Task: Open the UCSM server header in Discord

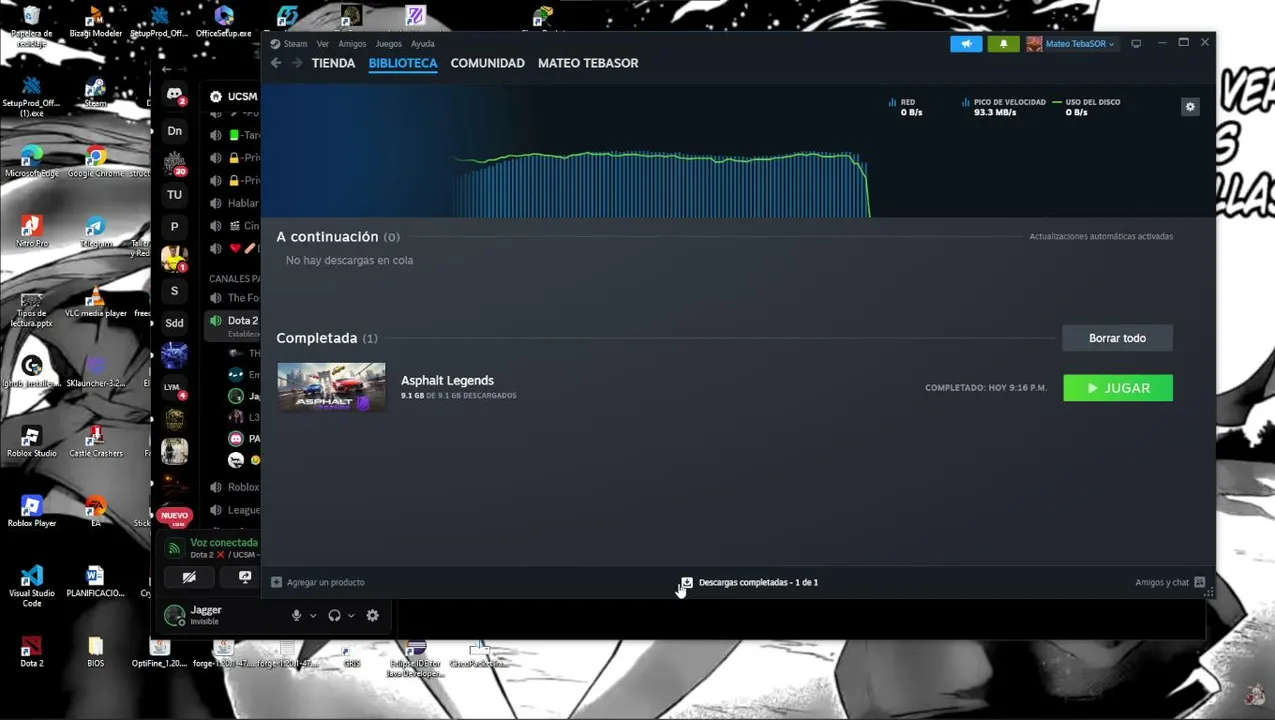Action: (x=235, y=96)
